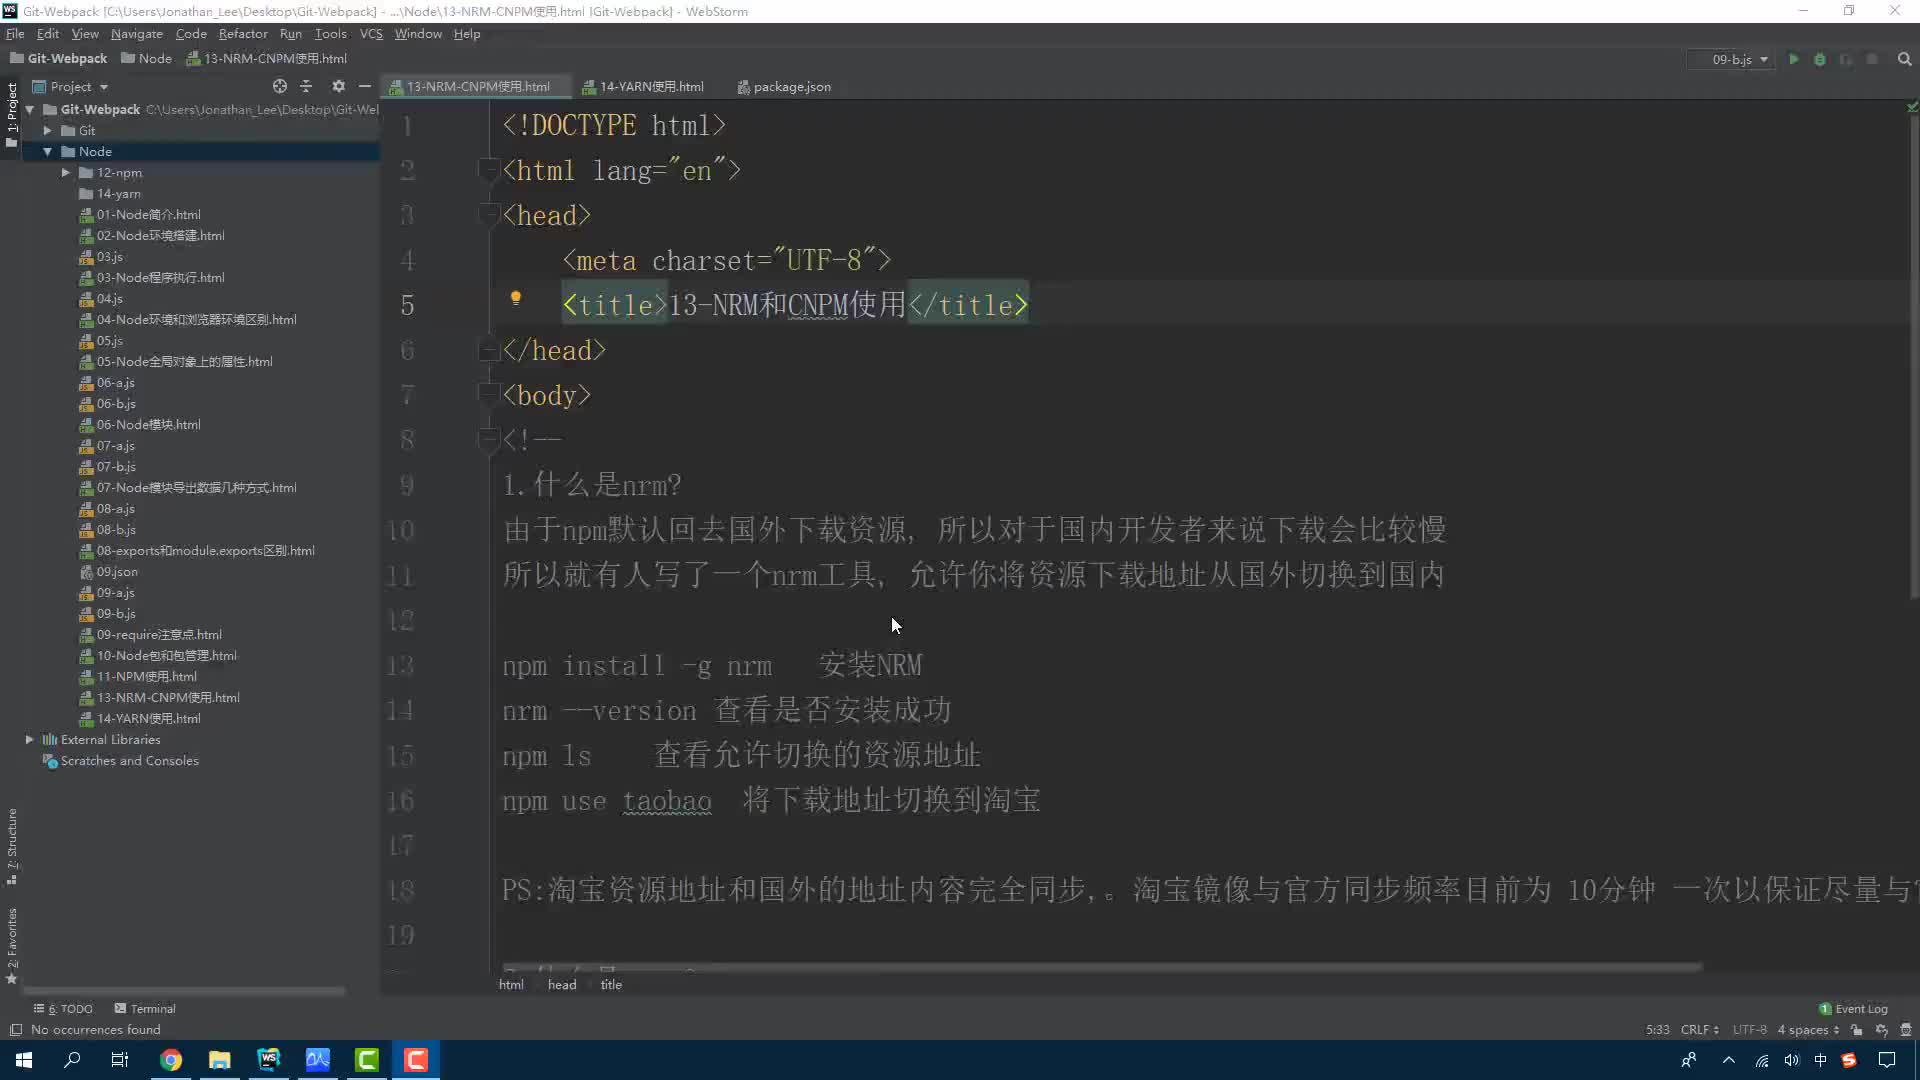Open the blue taskbar app beside WebStorm
The width and height of the screenshot is (1920, 1080).
318,1060
